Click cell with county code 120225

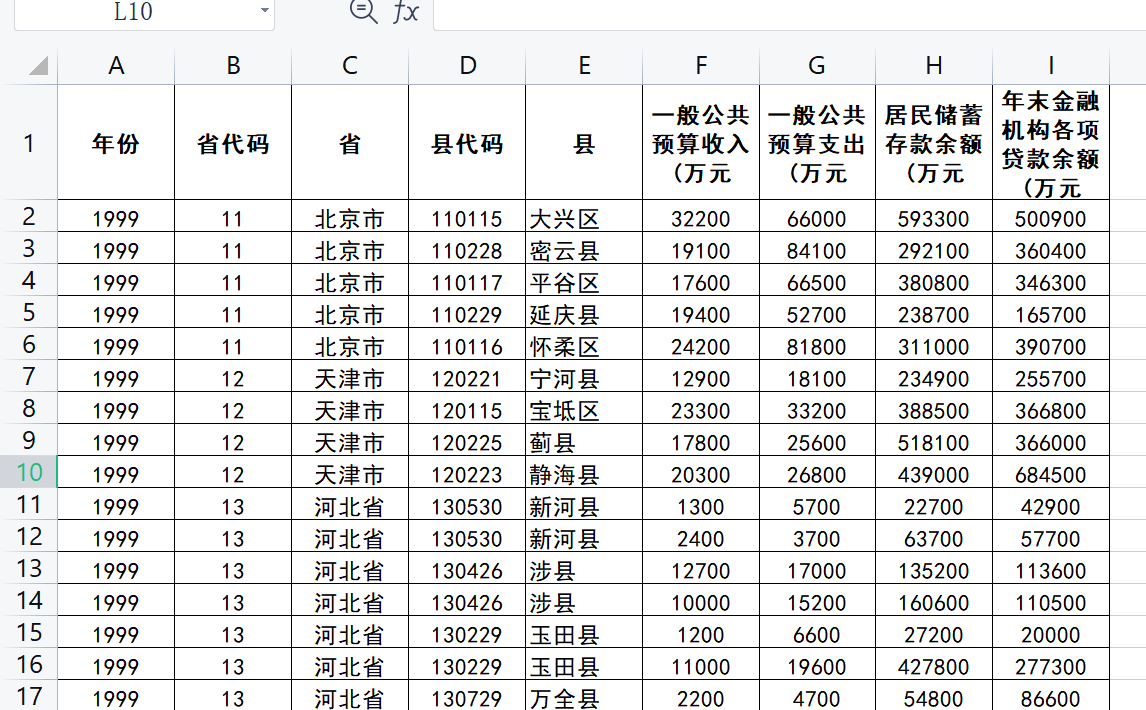(x=467, y=442)
